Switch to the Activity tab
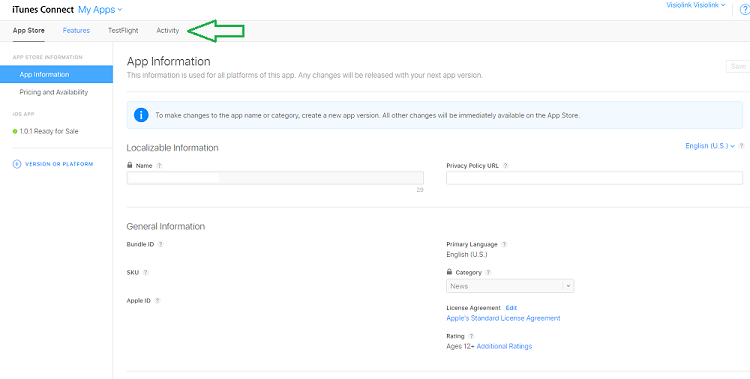This screenshot has width=750, height=379. coord(167,31)
